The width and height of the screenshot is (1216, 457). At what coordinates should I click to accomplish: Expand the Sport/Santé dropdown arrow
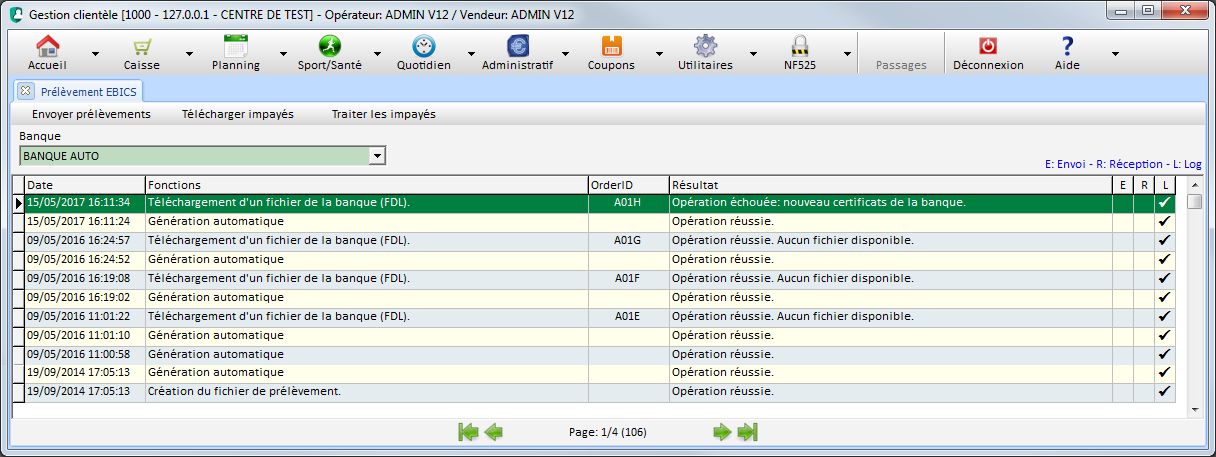(x=377, y=53)
